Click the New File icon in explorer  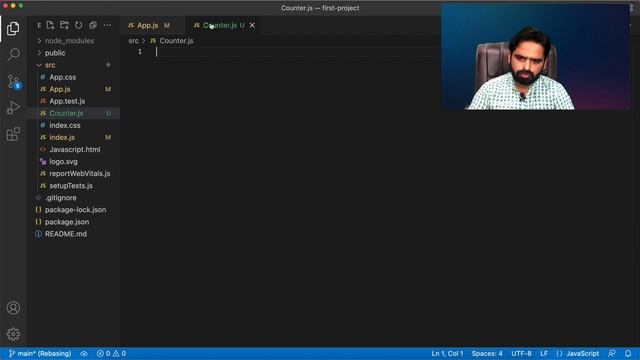(x=50, y=25)
